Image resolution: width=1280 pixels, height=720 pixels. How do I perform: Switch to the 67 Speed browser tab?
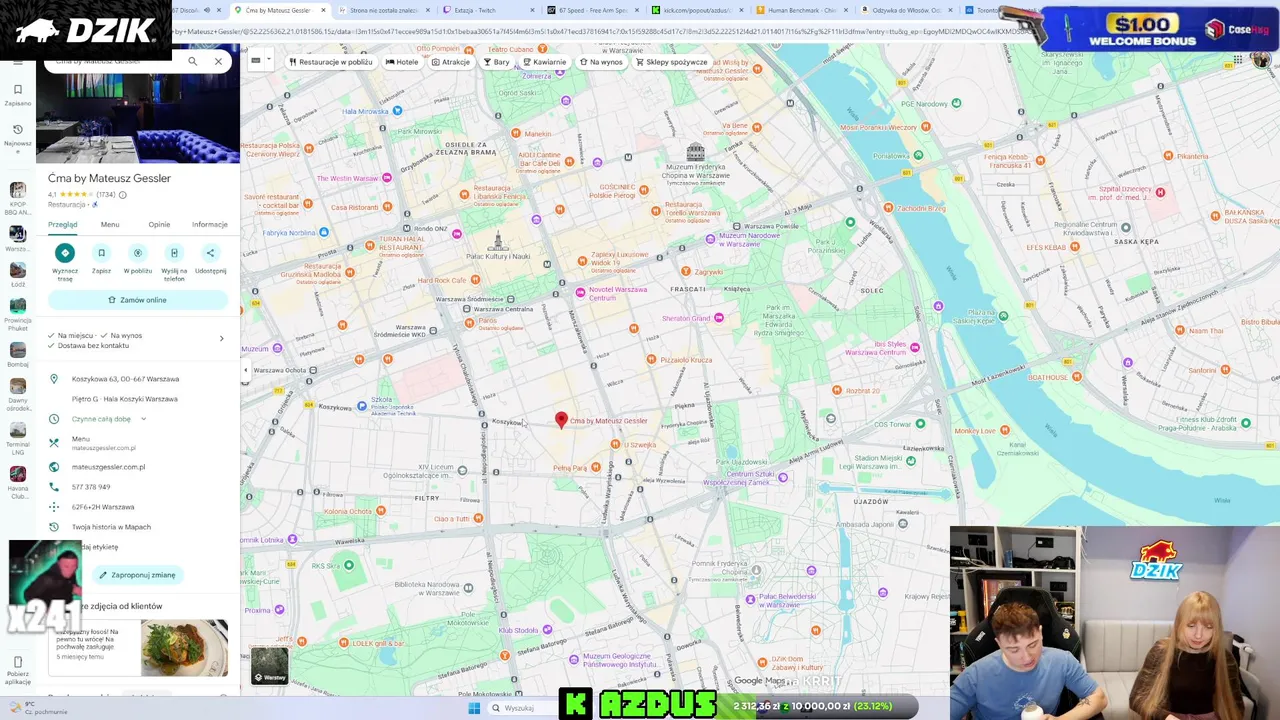coord(594,10)
